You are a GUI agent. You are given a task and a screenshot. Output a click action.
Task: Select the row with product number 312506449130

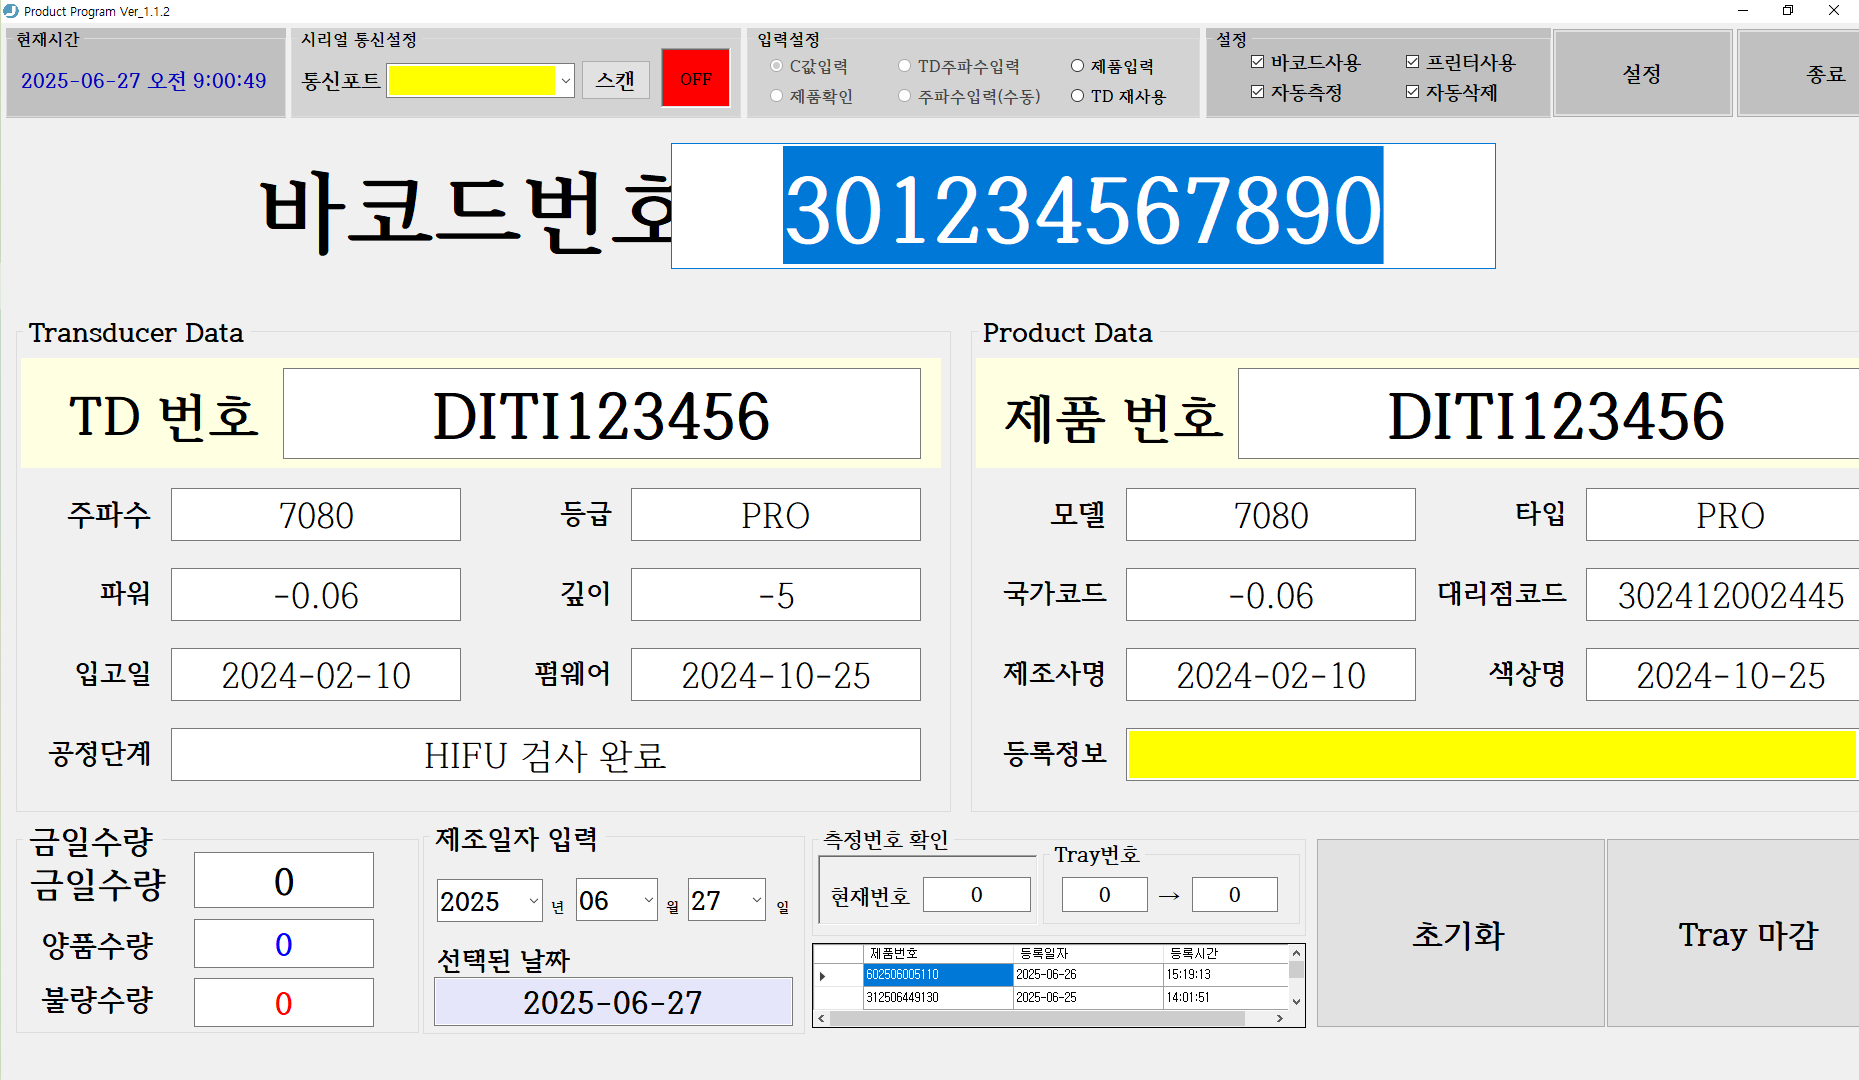point(937,997)
